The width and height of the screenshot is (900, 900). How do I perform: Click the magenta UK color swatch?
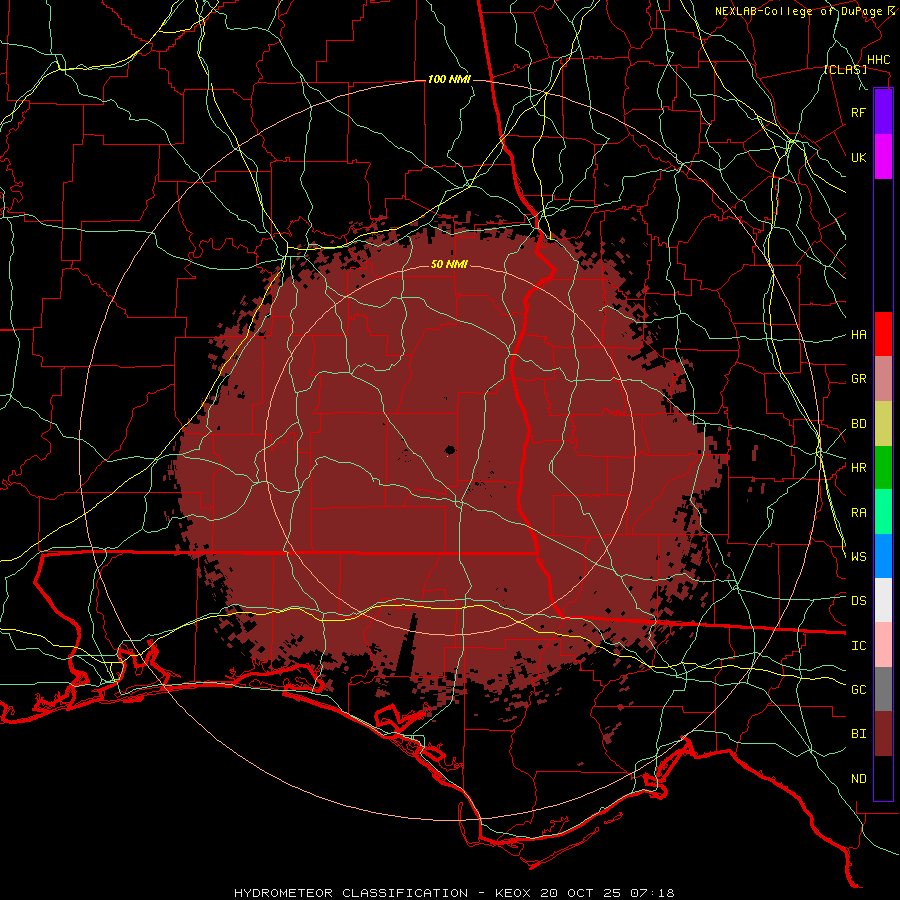[x=883, y=157]
